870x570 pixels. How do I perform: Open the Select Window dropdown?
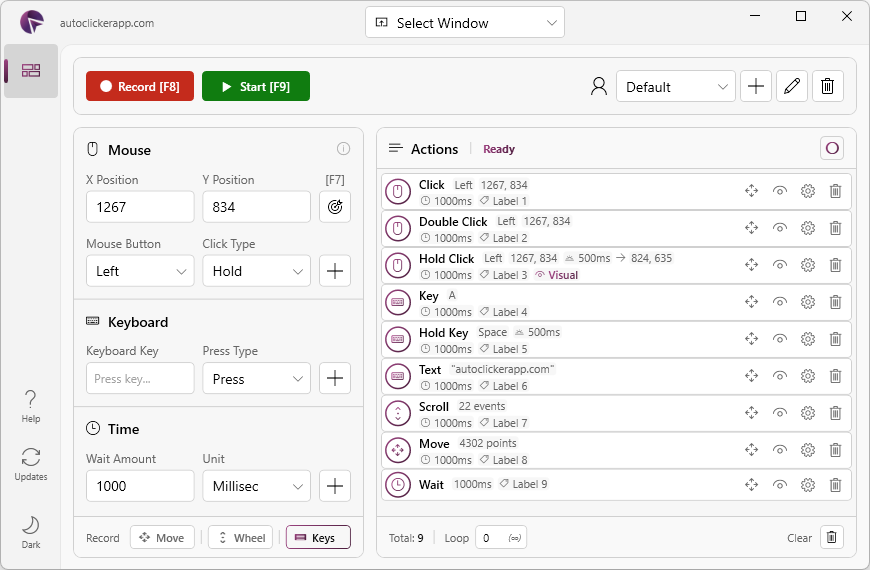pos(464,22)
